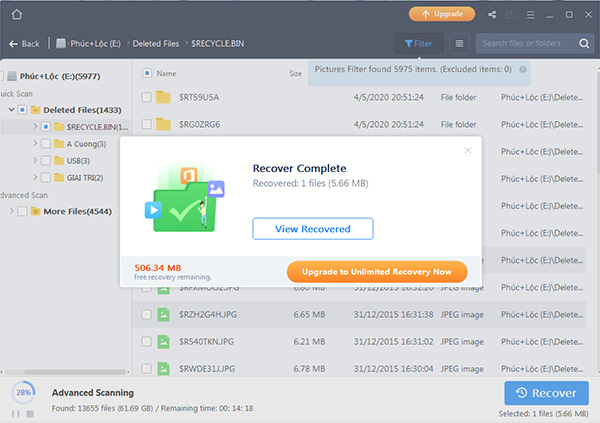Click the USB folder icon
Image resolution: width=600 pixels, height=423 pixels.
point(59,160)
